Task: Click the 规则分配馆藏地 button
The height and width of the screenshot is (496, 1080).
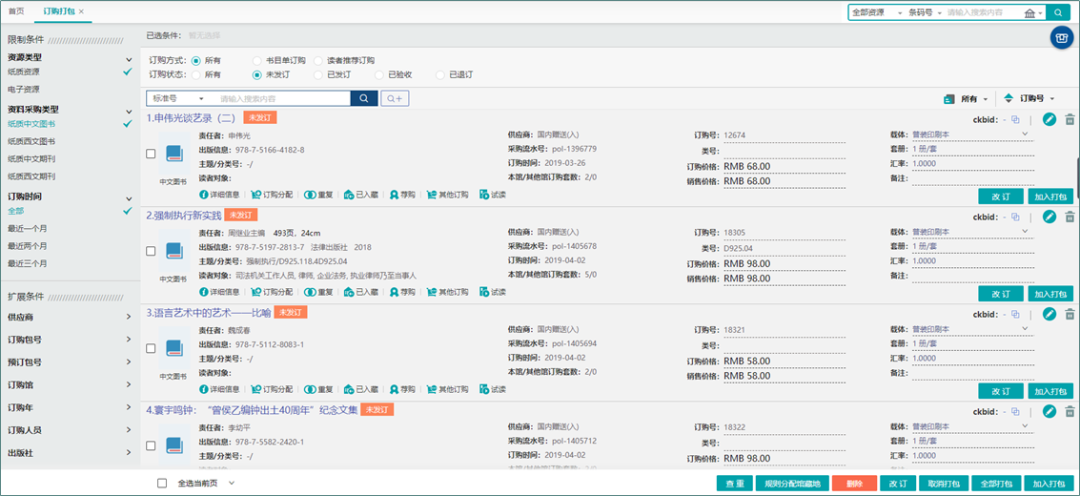Action: [791, 484]
